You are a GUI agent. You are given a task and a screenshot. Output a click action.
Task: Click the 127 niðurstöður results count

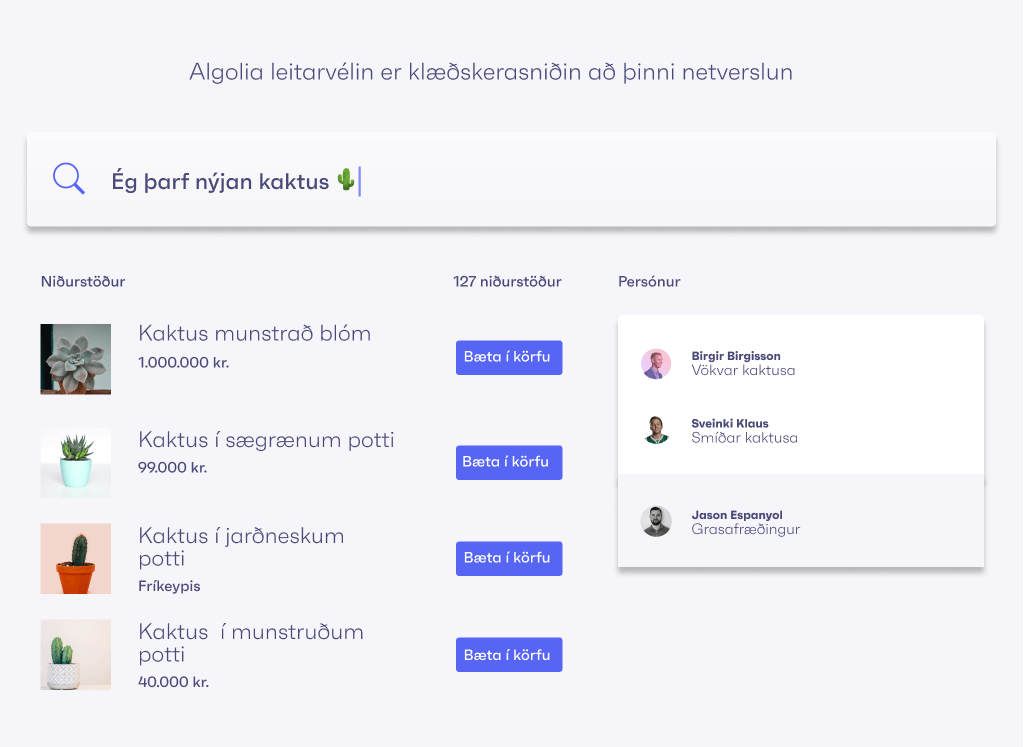[x=506, y=281]
